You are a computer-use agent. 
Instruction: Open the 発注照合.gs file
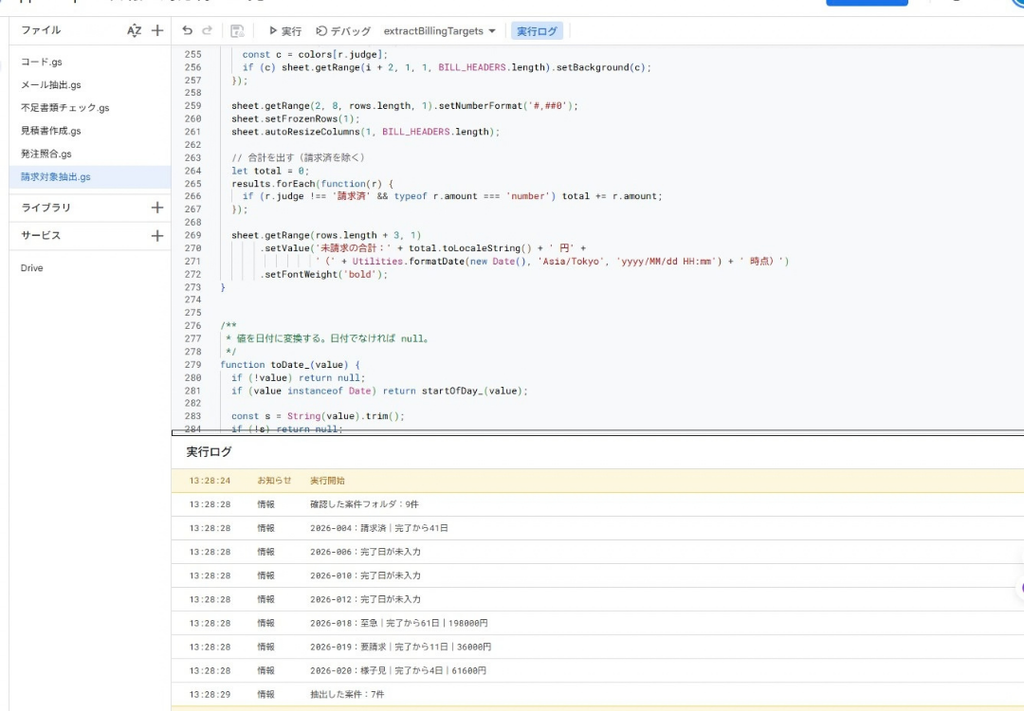[46, 153]
